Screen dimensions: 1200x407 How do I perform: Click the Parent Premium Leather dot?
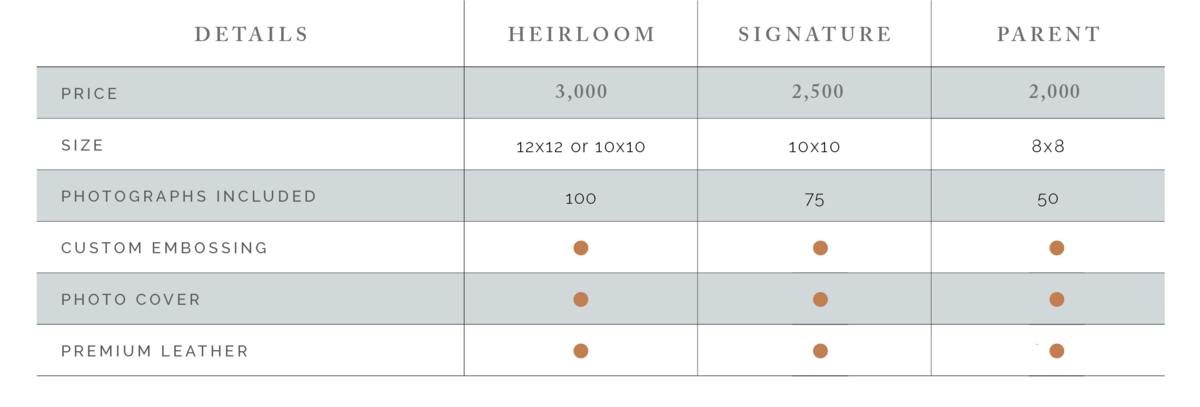coord(1057,351)
